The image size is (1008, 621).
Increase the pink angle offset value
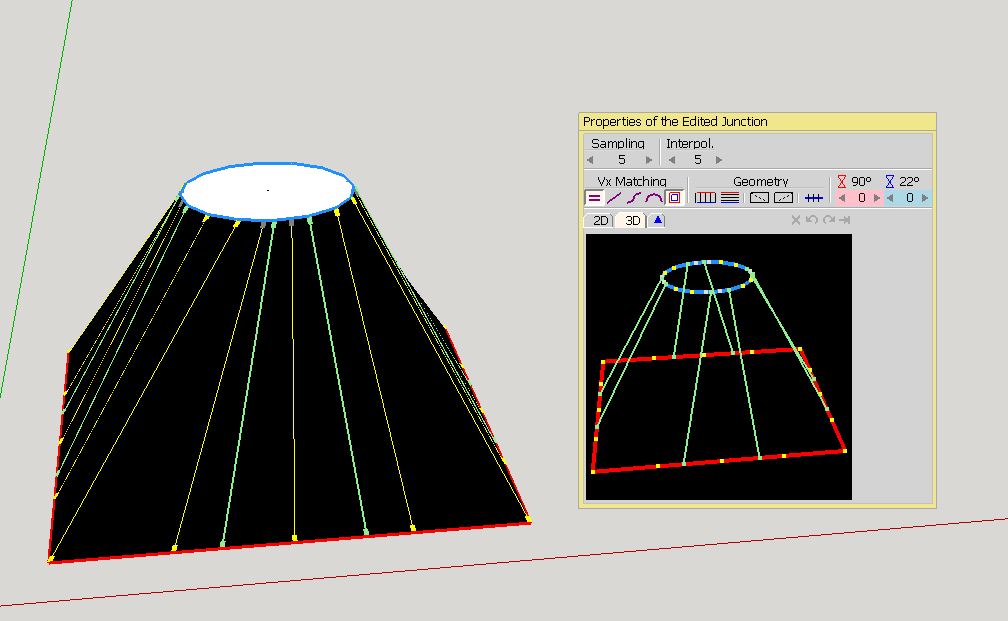877,198
